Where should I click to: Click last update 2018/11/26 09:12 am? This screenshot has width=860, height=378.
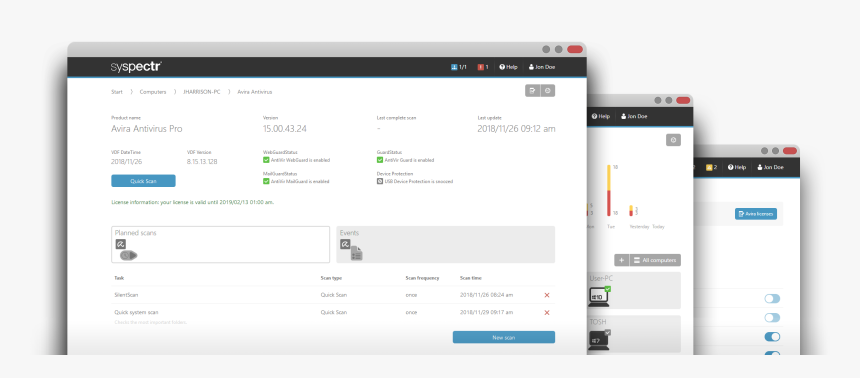pyautogui.click(x=516, y=129)
